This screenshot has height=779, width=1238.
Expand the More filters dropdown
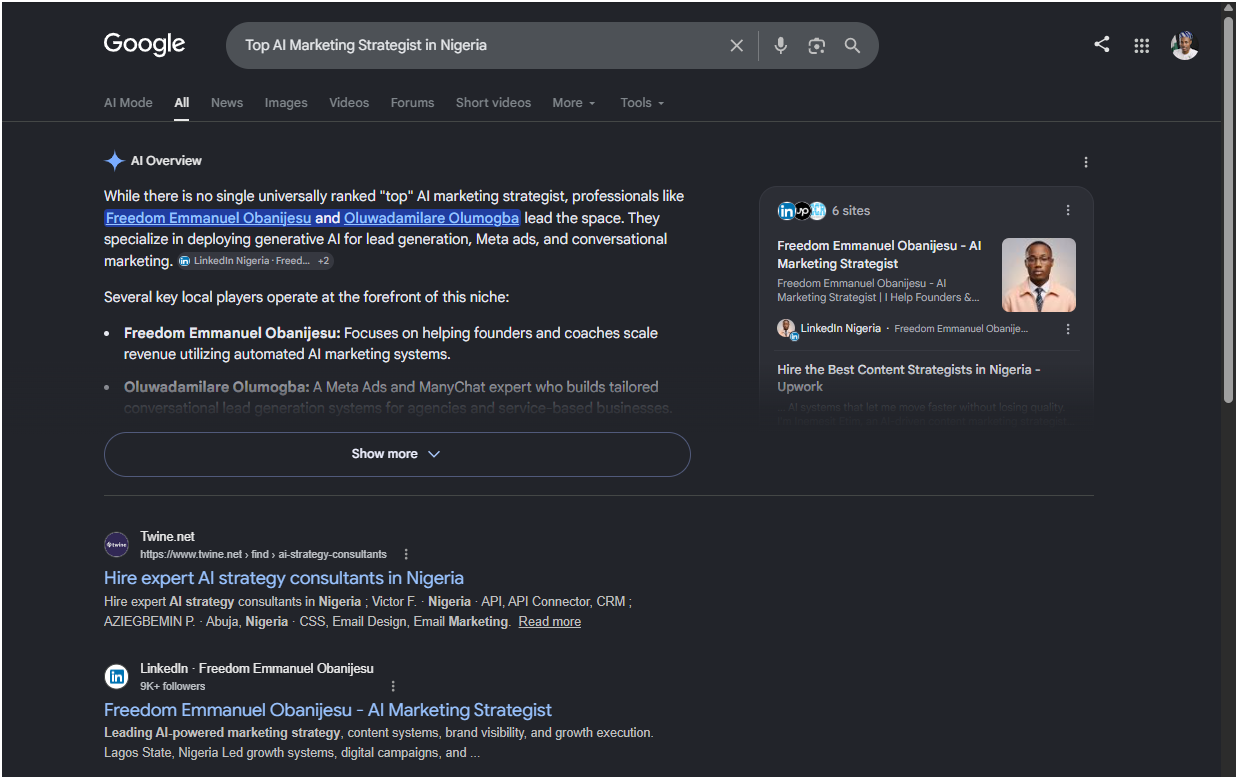pos(573,102)
